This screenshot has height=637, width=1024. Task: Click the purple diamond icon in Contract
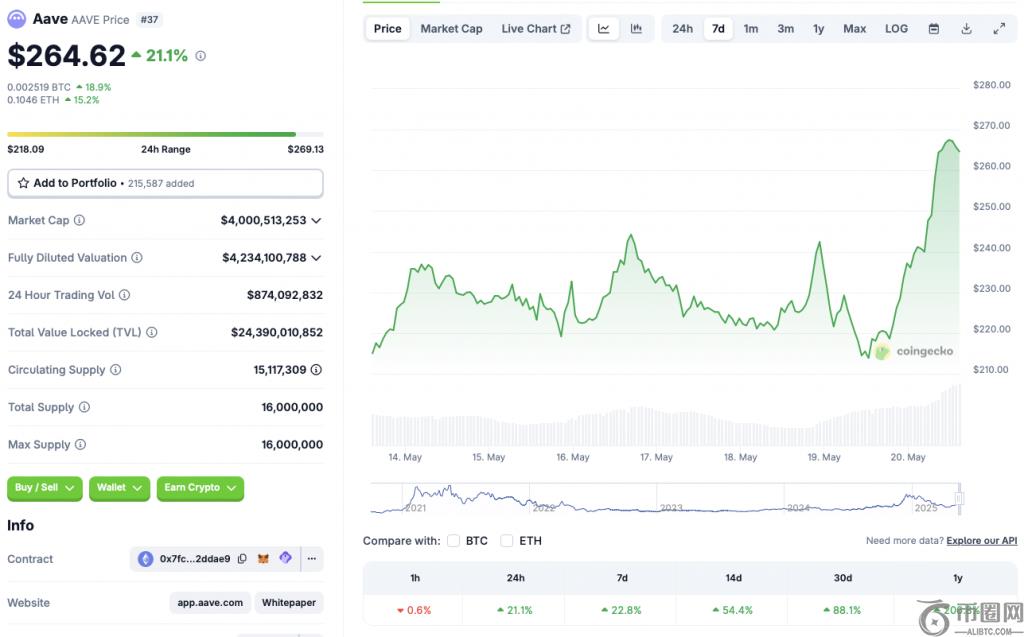(285, 558)
